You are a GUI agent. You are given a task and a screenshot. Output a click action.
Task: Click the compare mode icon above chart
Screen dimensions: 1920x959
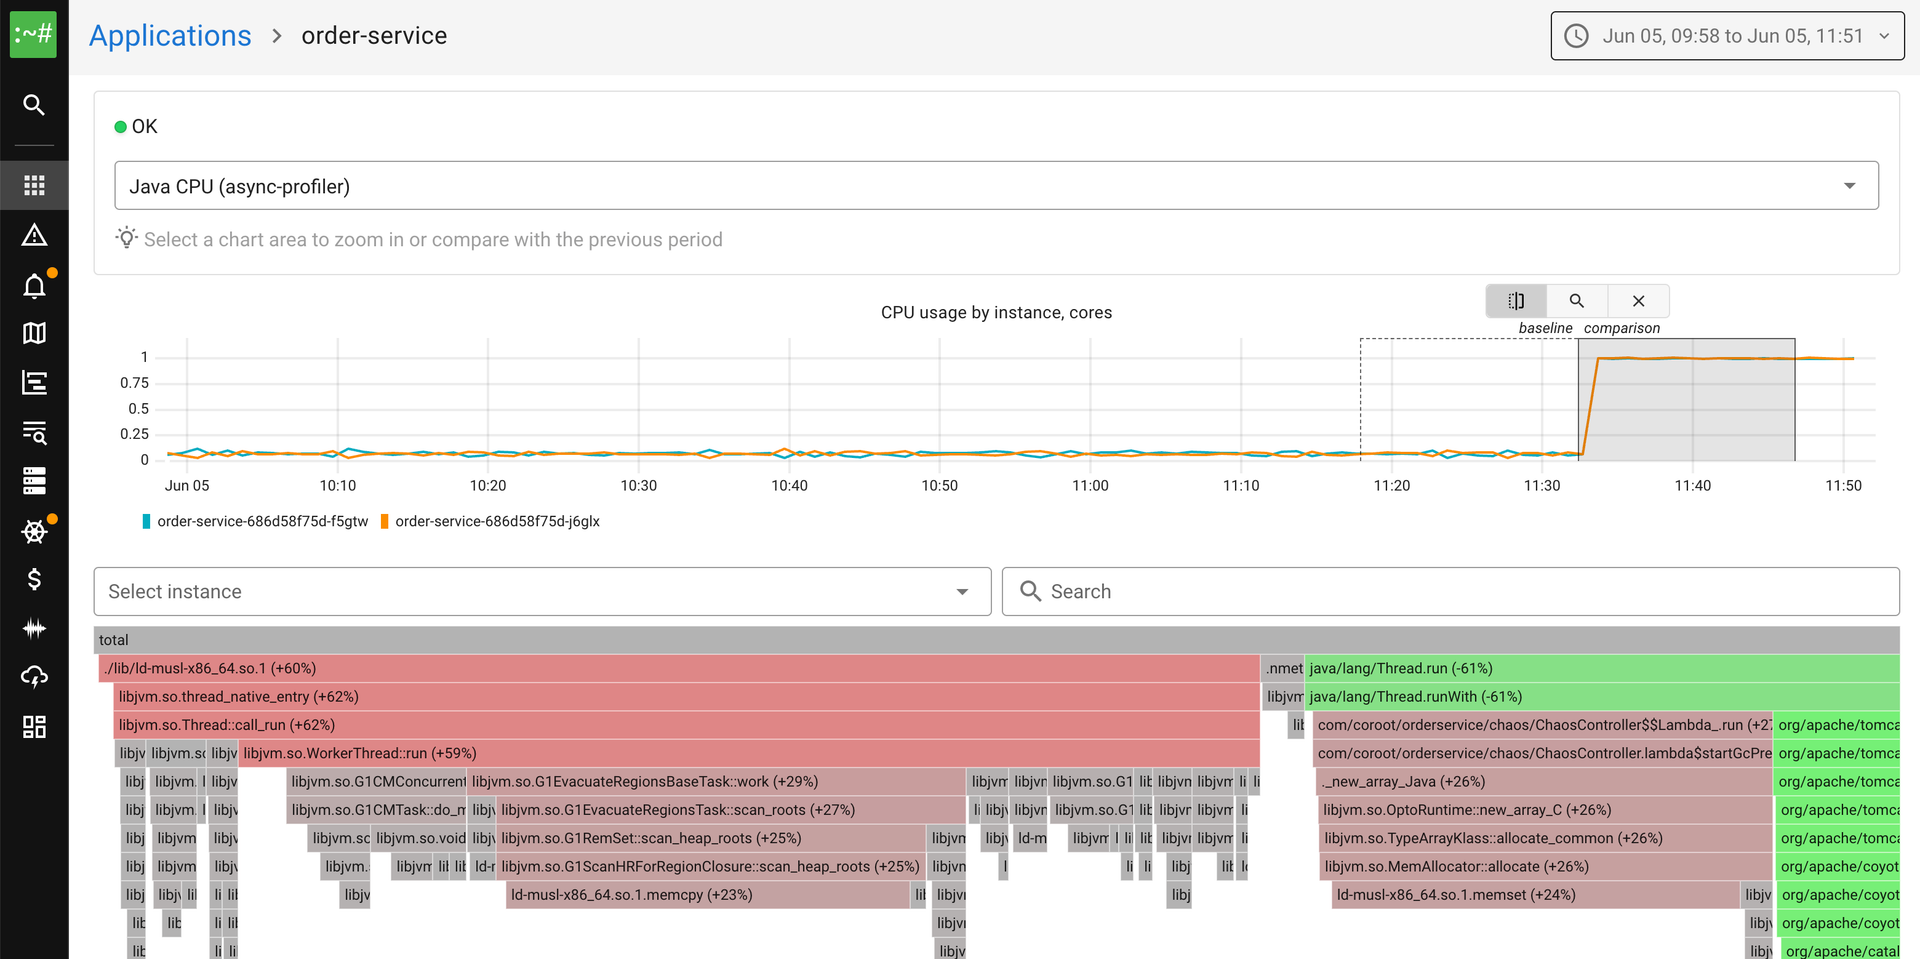[1516, 300]
